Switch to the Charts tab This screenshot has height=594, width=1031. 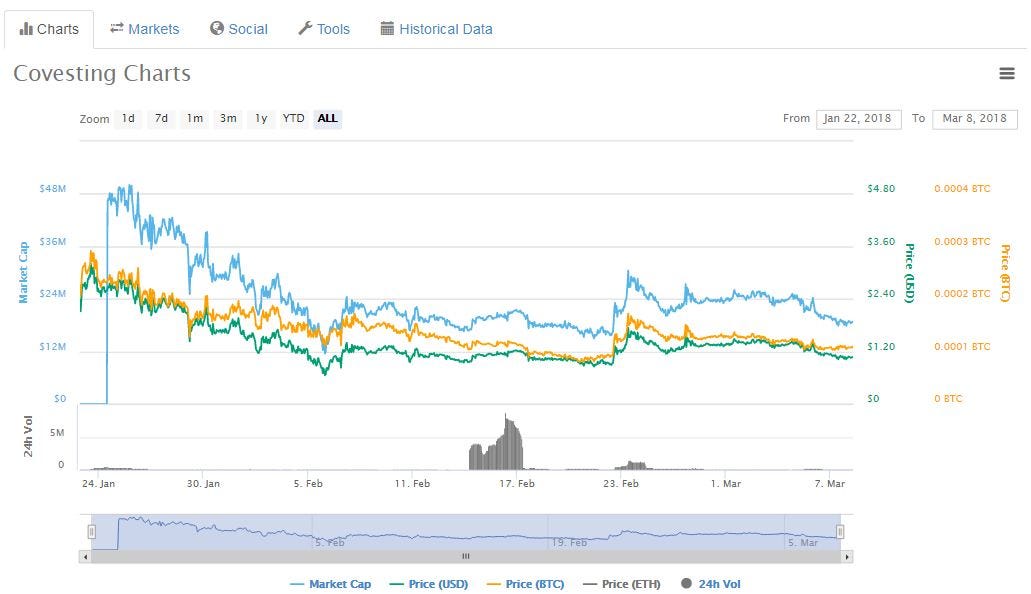point(49,29)
